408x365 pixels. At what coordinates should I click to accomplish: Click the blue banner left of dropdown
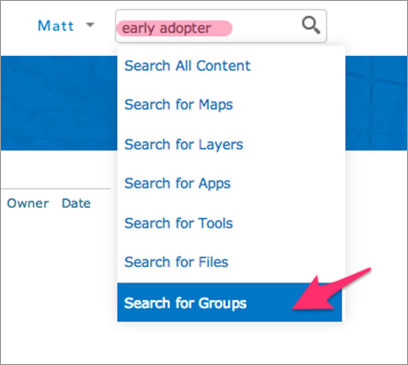click(x=59, y=103)
